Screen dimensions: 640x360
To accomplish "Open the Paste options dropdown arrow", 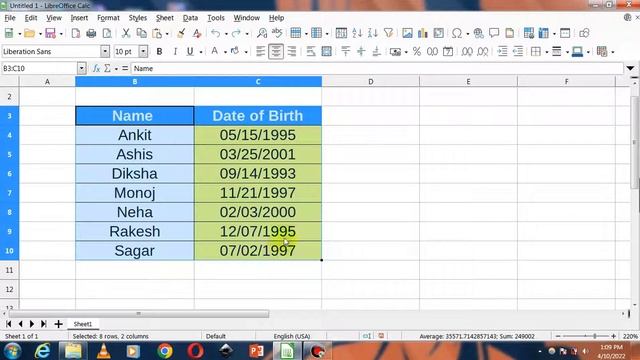I will tap(167, 34).
